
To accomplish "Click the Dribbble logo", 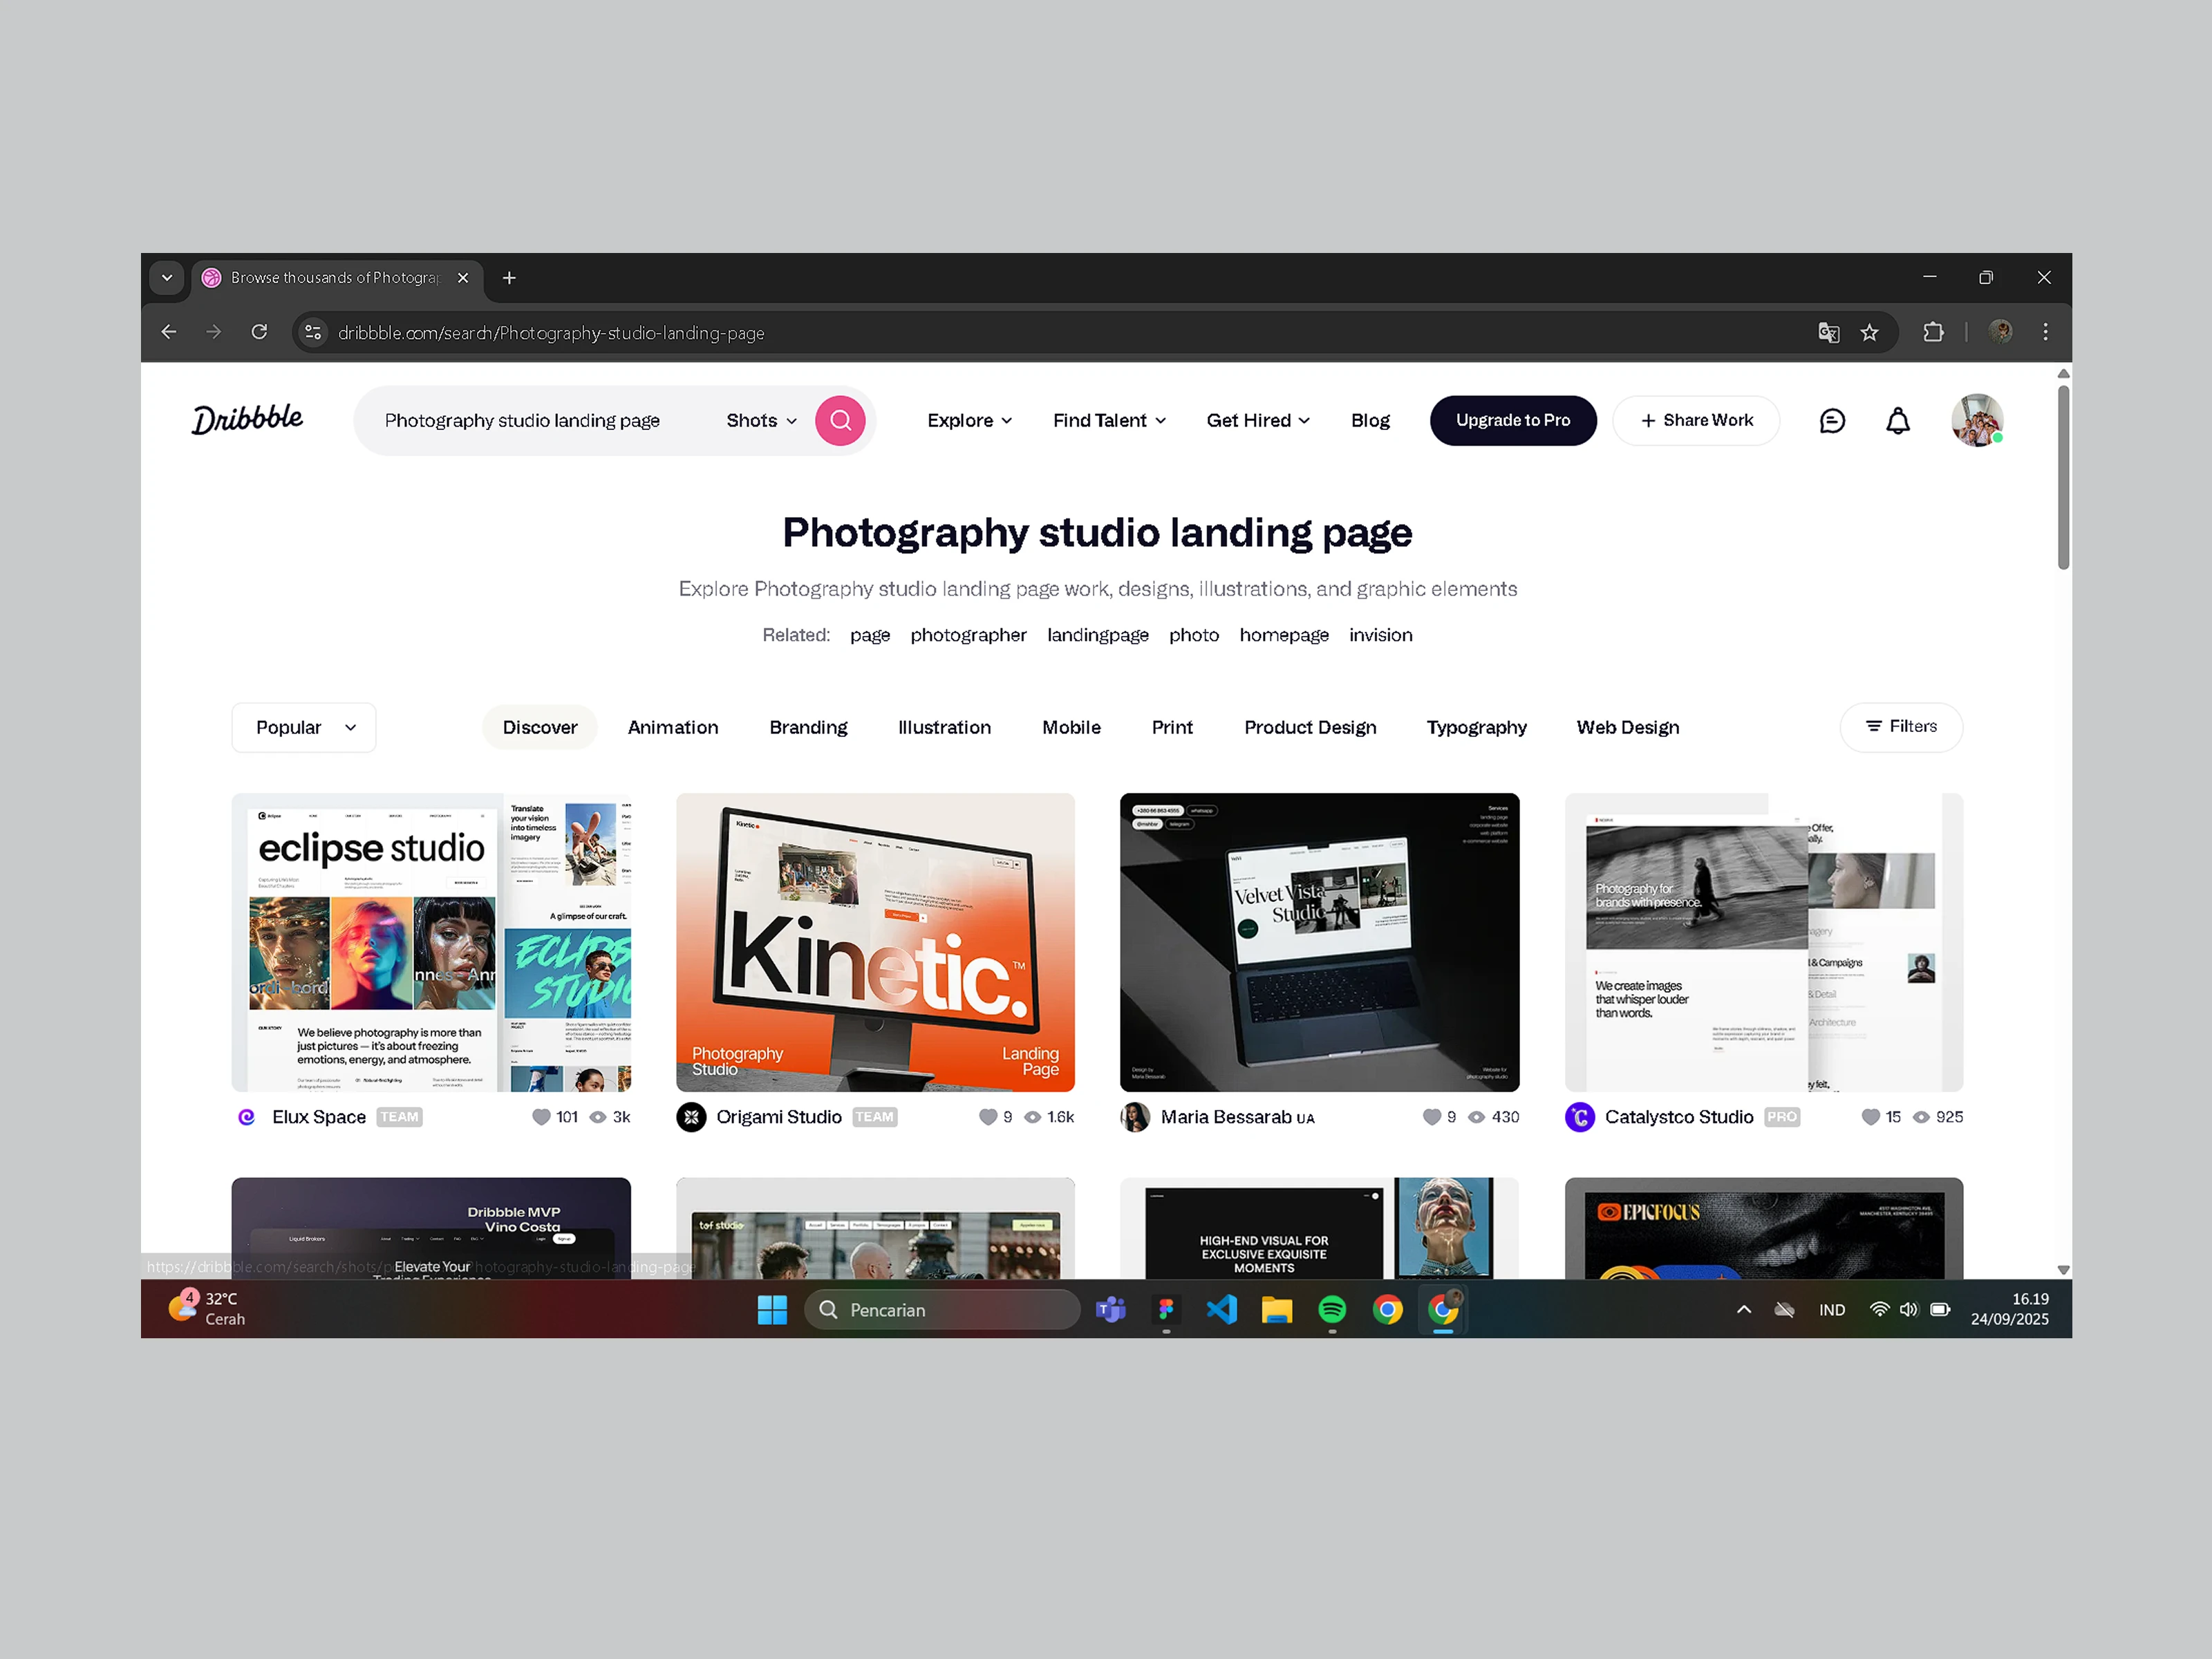I will click(247, 419).
